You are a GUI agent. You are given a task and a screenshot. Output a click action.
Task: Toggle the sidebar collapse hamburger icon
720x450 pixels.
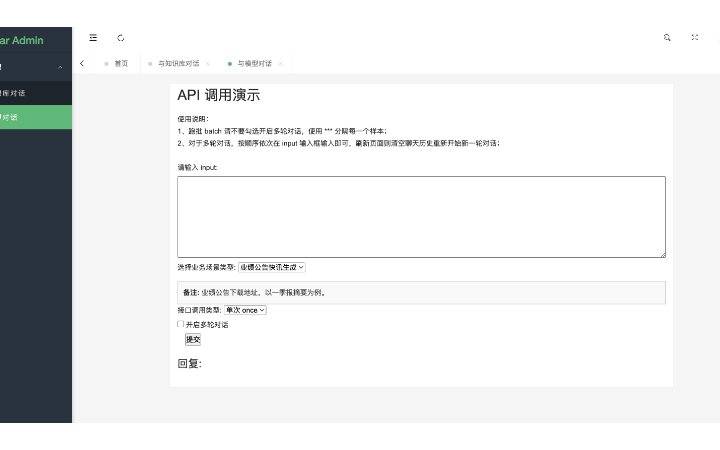tap(93, 38)
